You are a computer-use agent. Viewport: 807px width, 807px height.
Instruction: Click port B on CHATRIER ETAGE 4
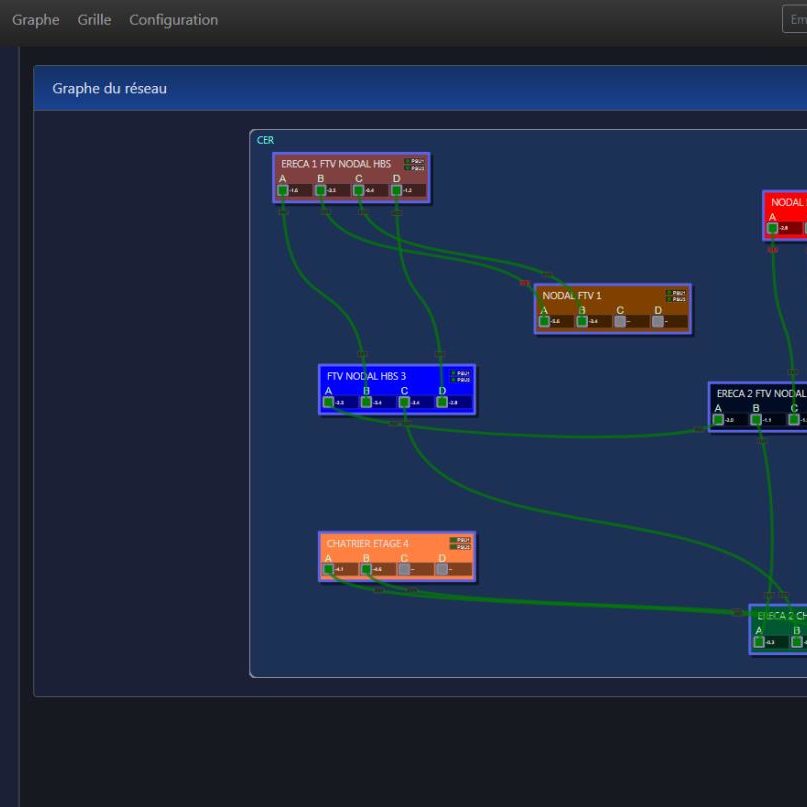[x=366, y=569]
